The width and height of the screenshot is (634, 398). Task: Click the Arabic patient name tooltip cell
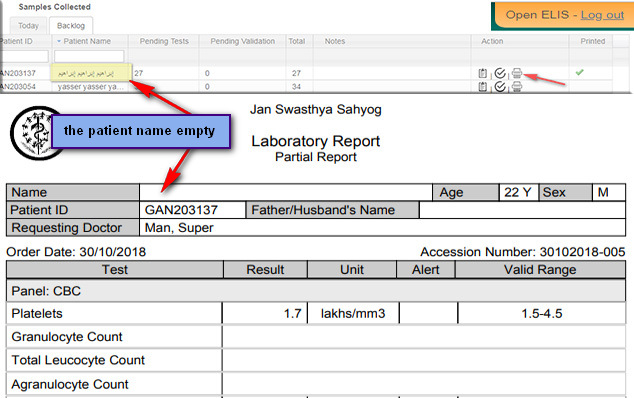pyautogui.click(x=91, y=73)
